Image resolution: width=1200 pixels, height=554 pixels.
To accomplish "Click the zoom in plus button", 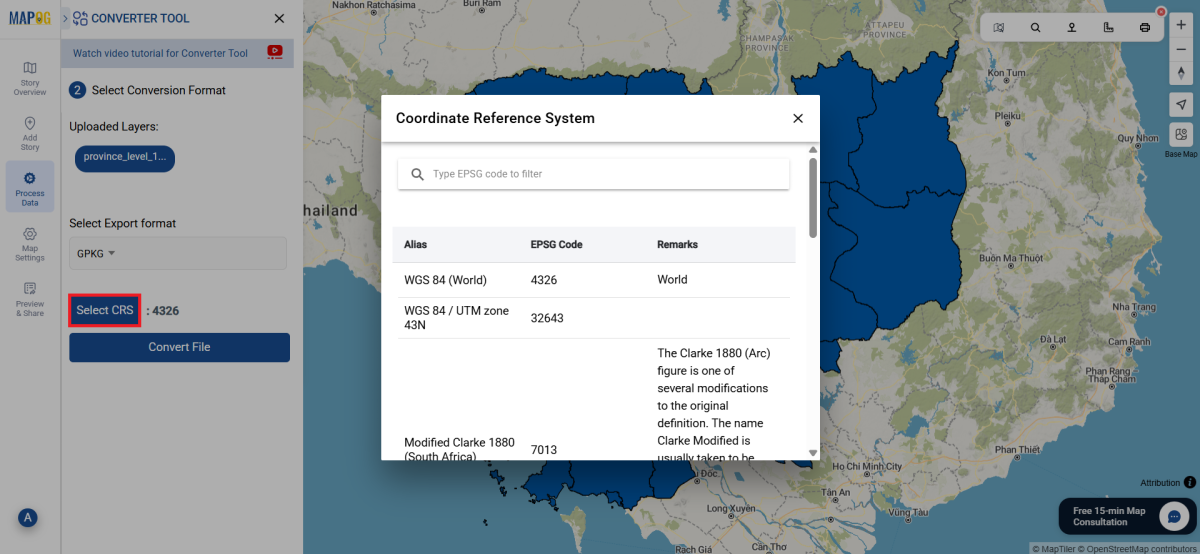I will pos(1181,24).
